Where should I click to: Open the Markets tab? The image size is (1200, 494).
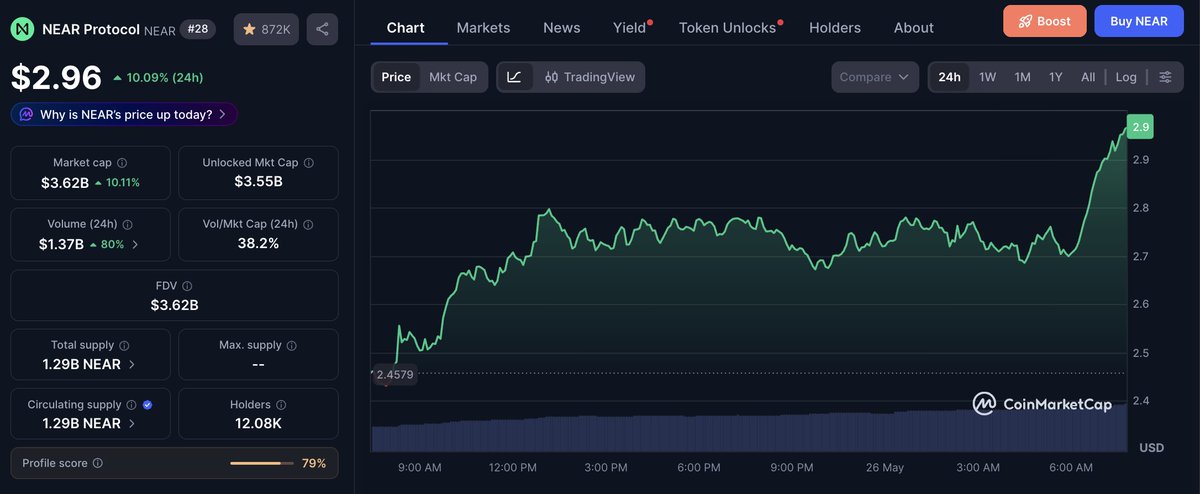(483, 27)
